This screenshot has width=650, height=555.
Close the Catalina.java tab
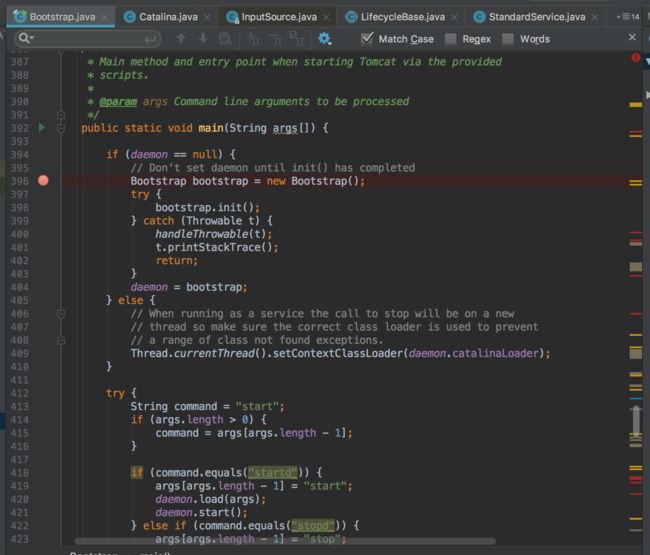207,17
